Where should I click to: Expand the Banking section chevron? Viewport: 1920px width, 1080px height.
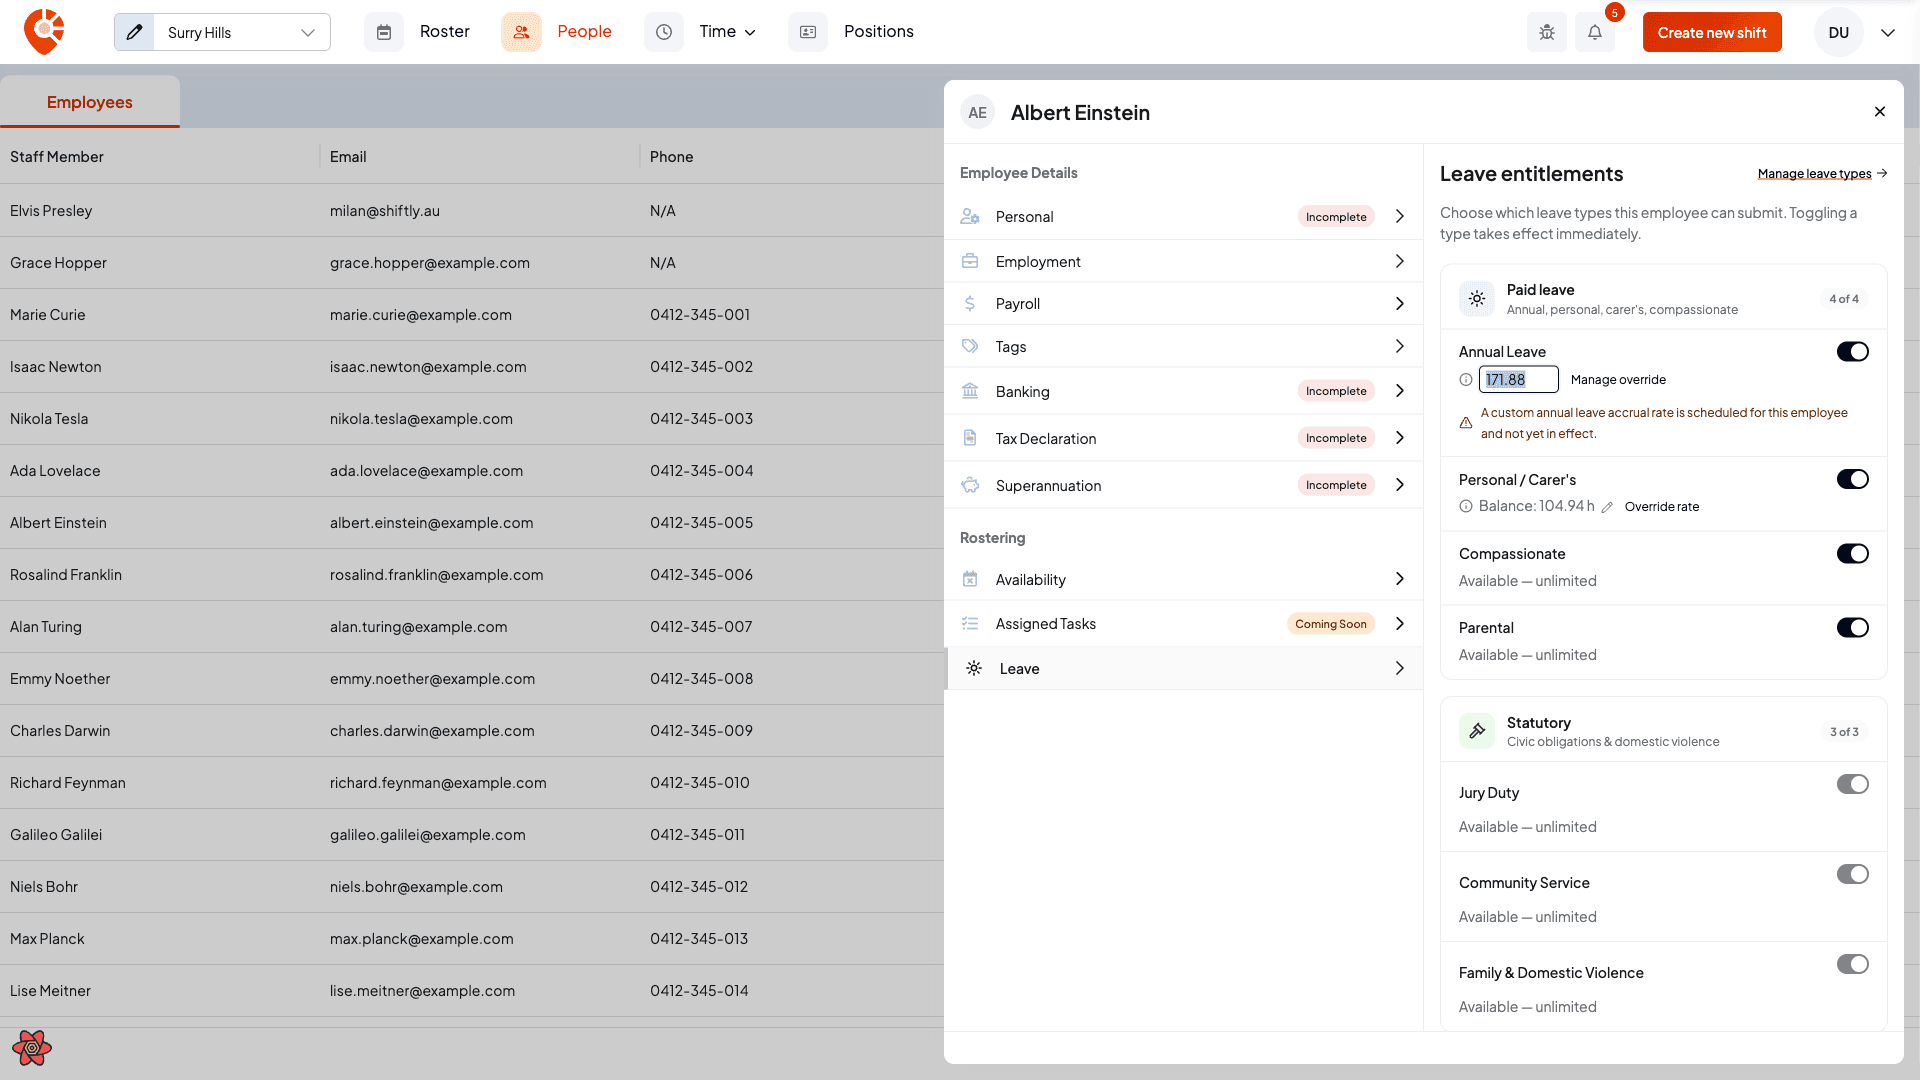coord(1399,391)
